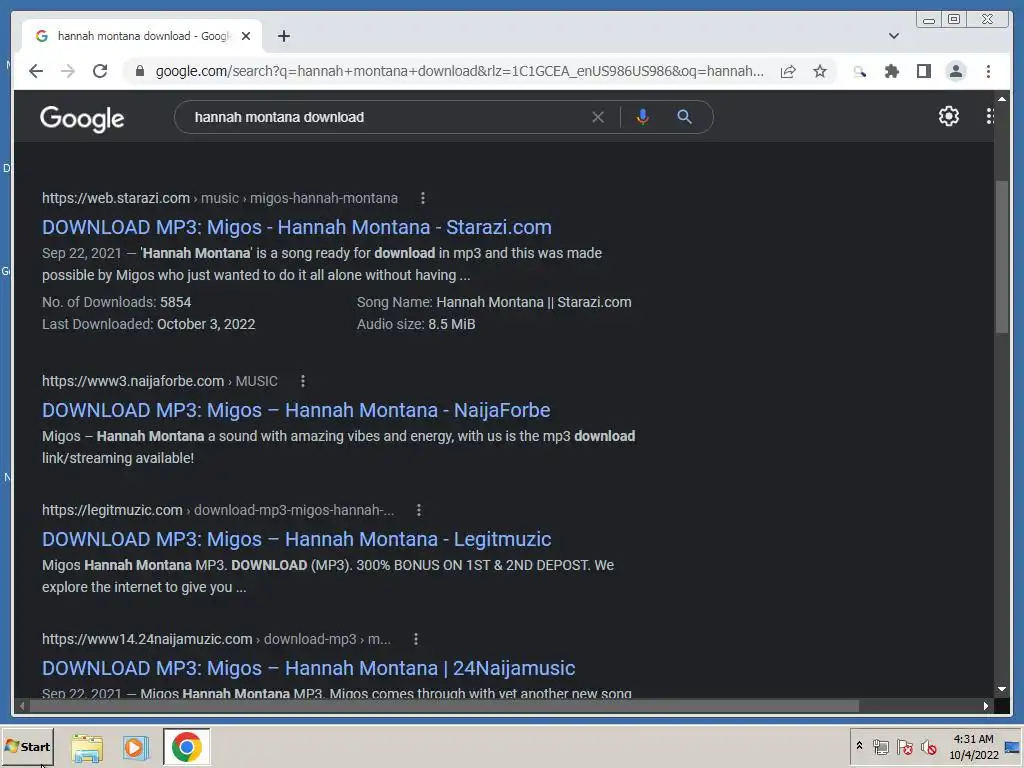Click the forward navigation arrow

click(68, 71)
